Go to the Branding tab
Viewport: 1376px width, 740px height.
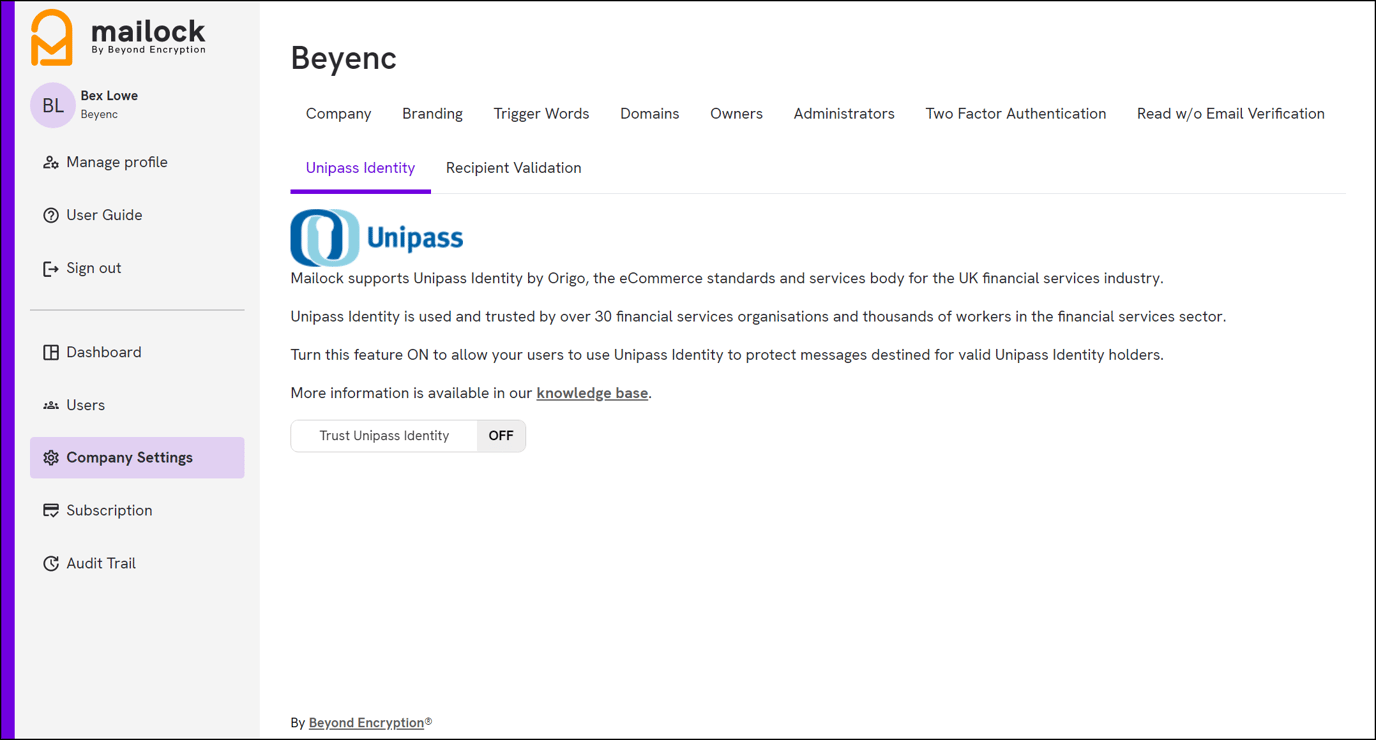coord(432,113)
